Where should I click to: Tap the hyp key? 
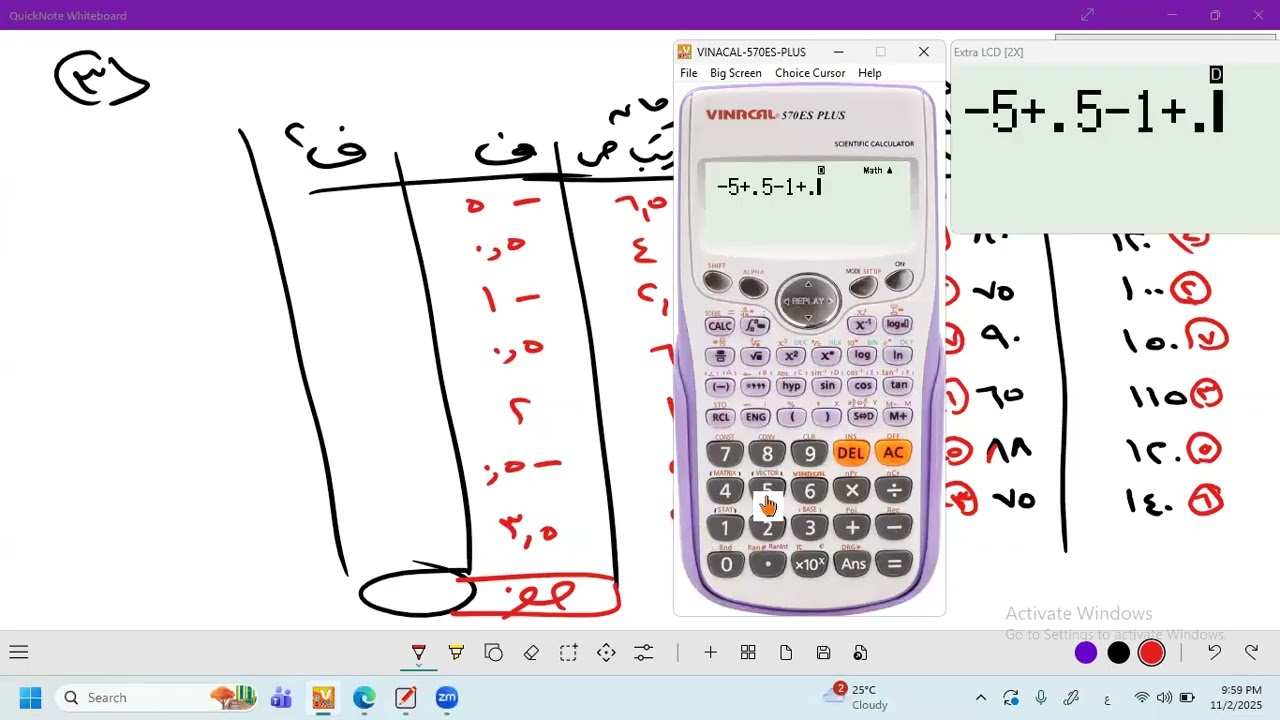tap(791, 386)
